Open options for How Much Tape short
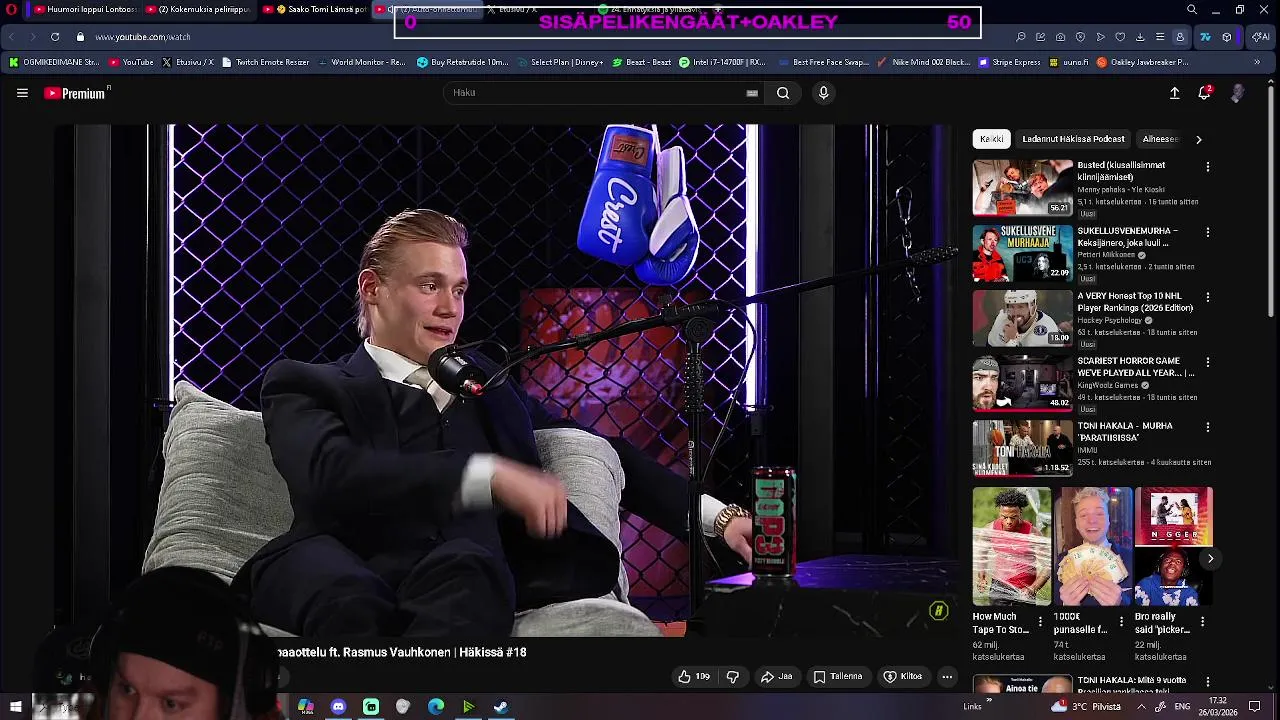1280x720 pixels. point(1040,621)
